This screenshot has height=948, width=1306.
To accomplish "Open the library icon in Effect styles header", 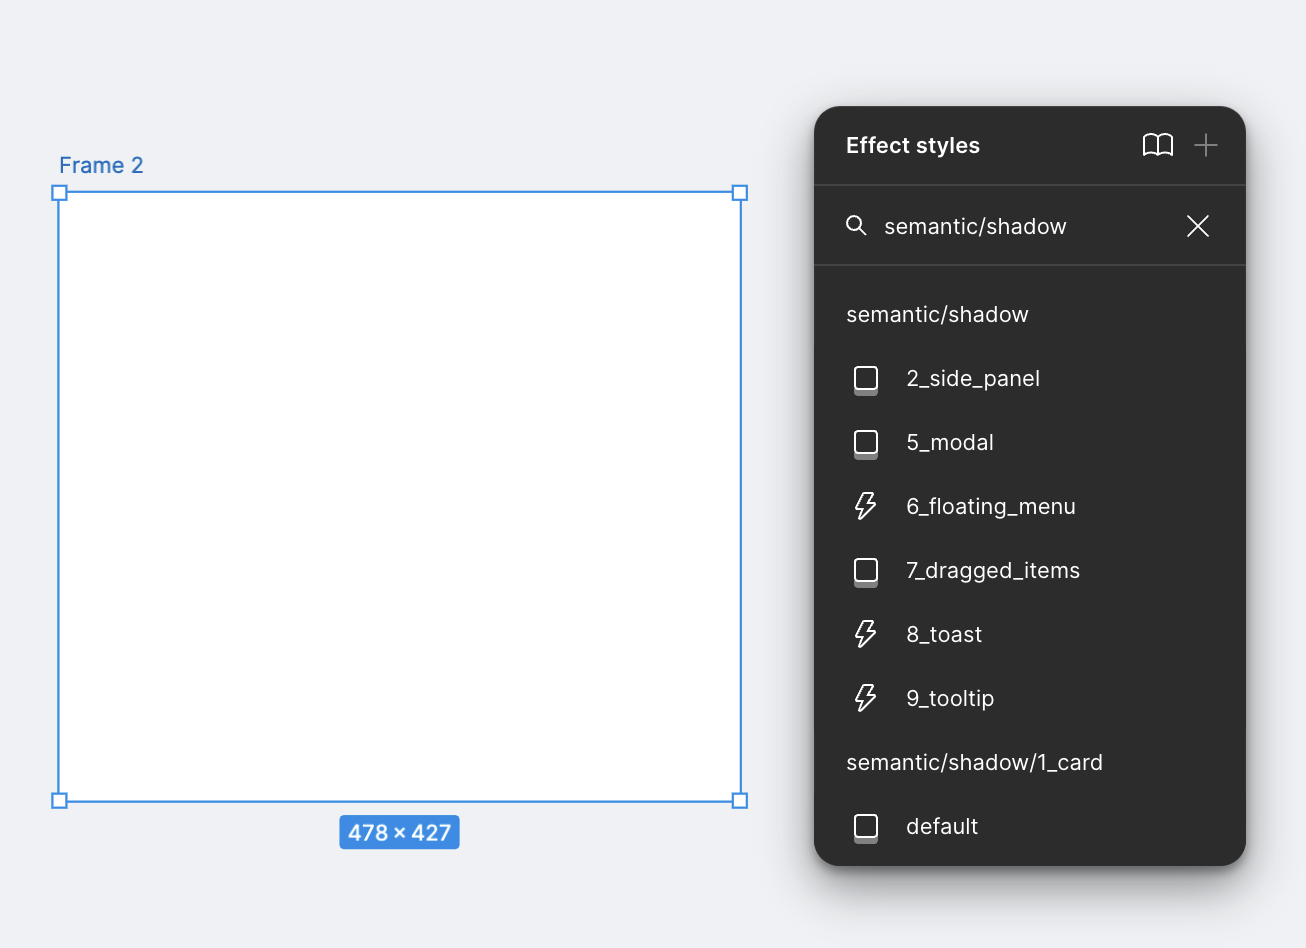I will pos(1158,145).
